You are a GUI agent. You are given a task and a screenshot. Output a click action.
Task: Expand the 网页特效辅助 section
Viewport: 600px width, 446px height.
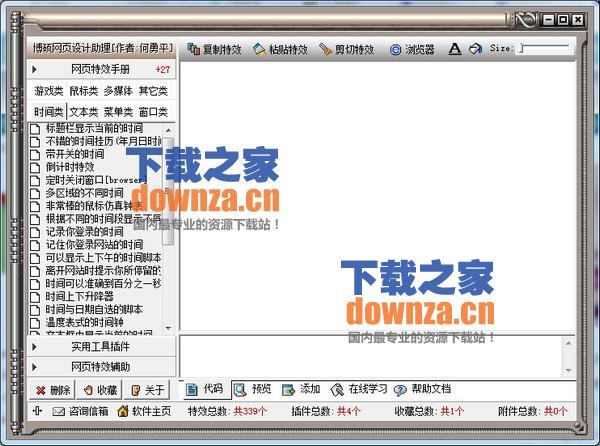click(x=101, y=367)
